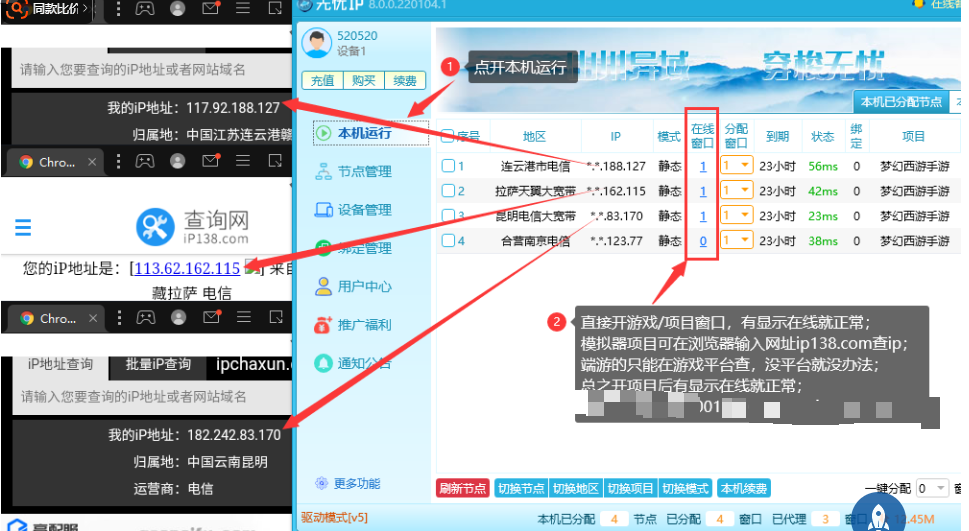The image size is (969, 531).
Task: Click the 更多功能 gear icon
Action: click(322, 484)
